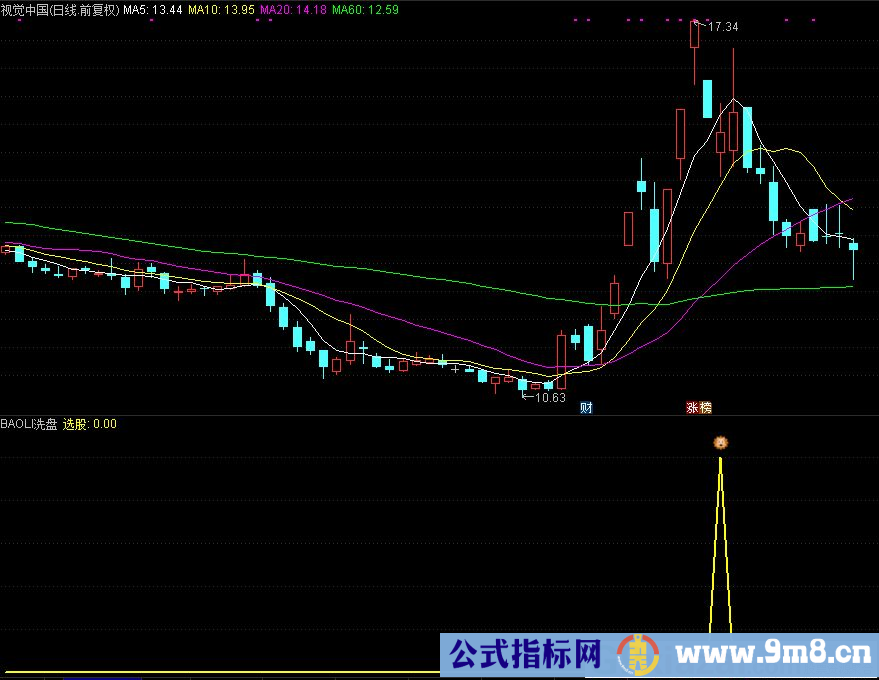Open the 视觉中国 stock title period selector
The image size is (879, 680).
(60, 10)
